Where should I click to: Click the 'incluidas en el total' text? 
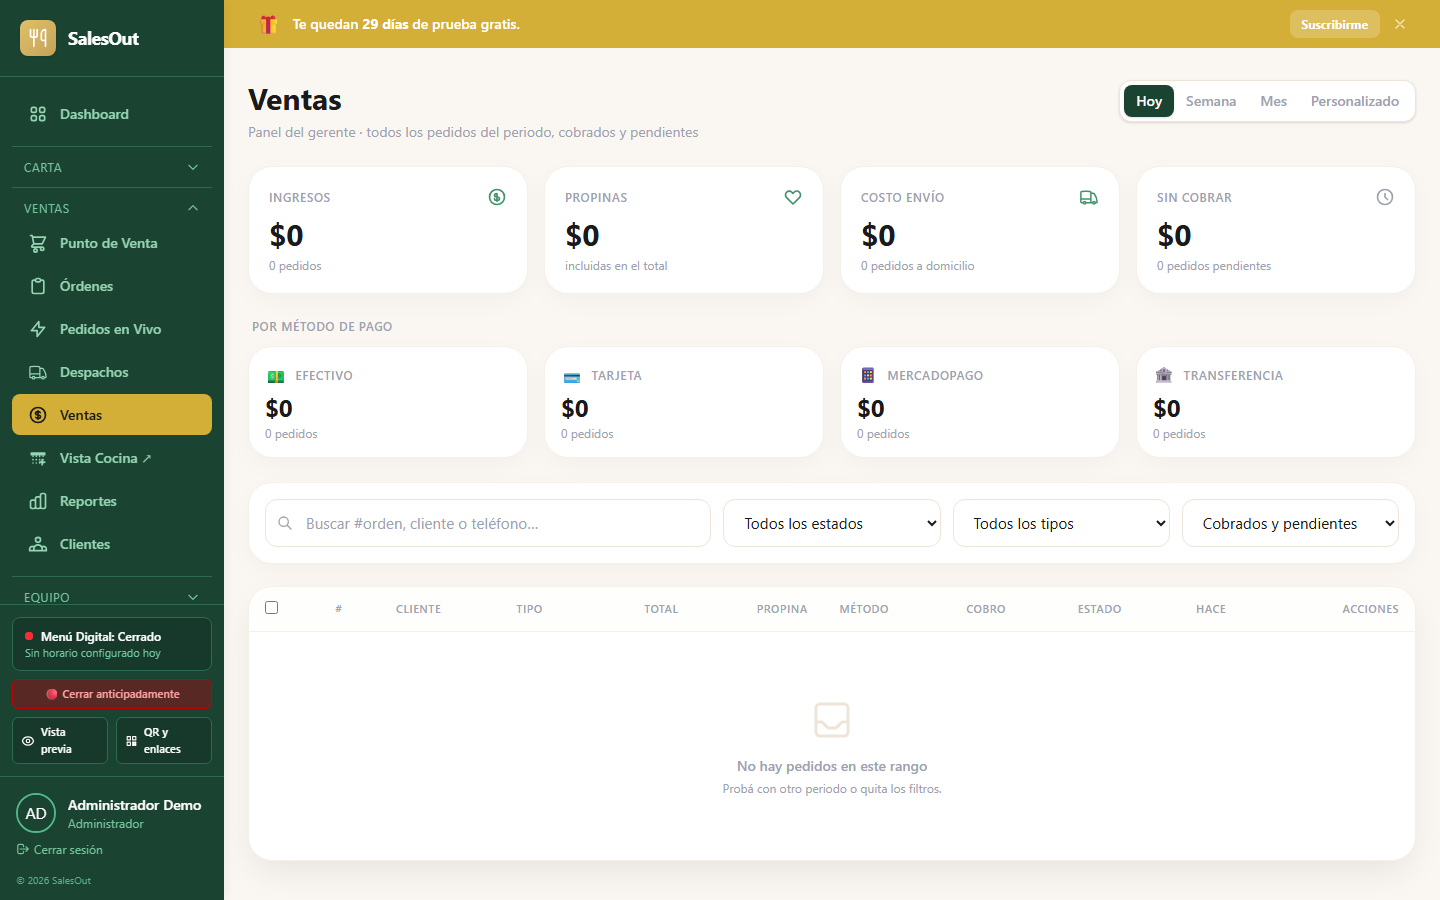(x=616, y=266)
